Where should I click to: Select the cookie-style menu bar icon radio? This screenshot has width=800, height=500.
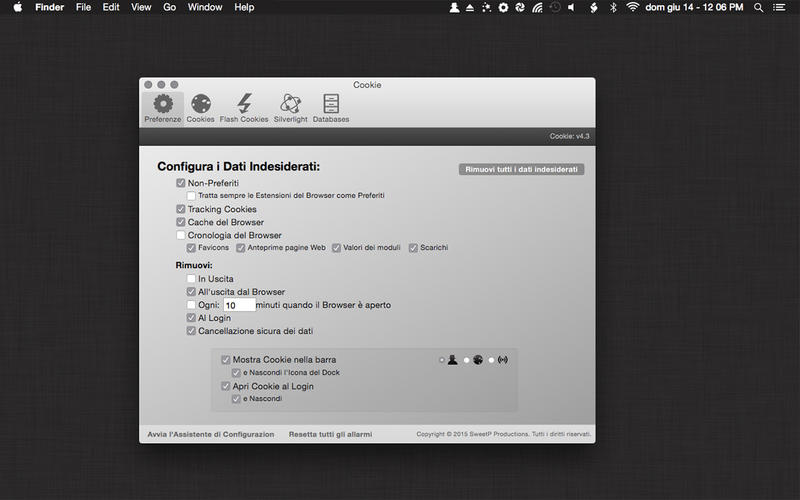[x=466, y=360]
